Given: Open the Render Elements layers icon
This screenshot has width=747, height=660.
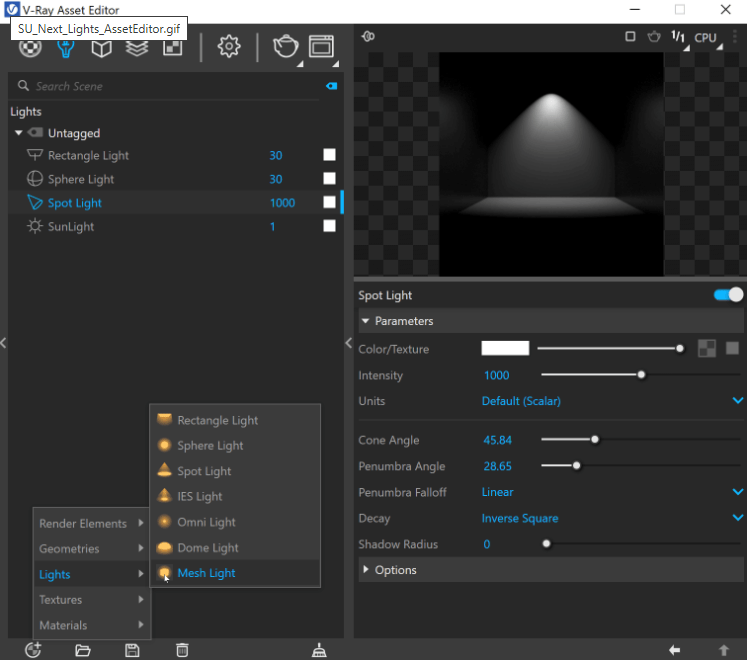Looking at the screenshot, I should click(x=137, y=48).
